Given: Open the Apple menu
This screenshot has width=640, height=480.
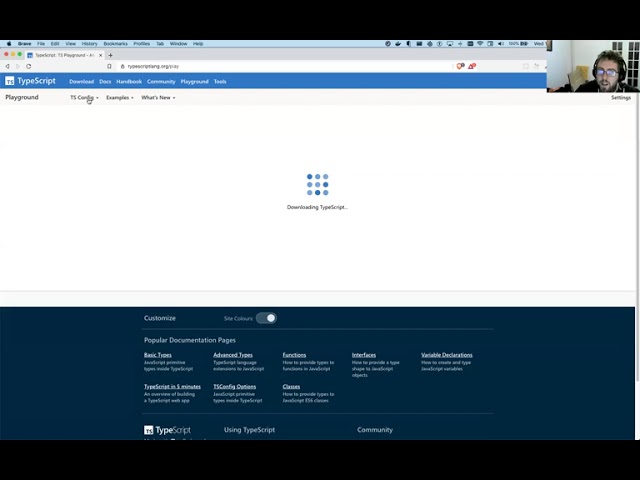Looking at the screenshot, I should click(9, 44).
